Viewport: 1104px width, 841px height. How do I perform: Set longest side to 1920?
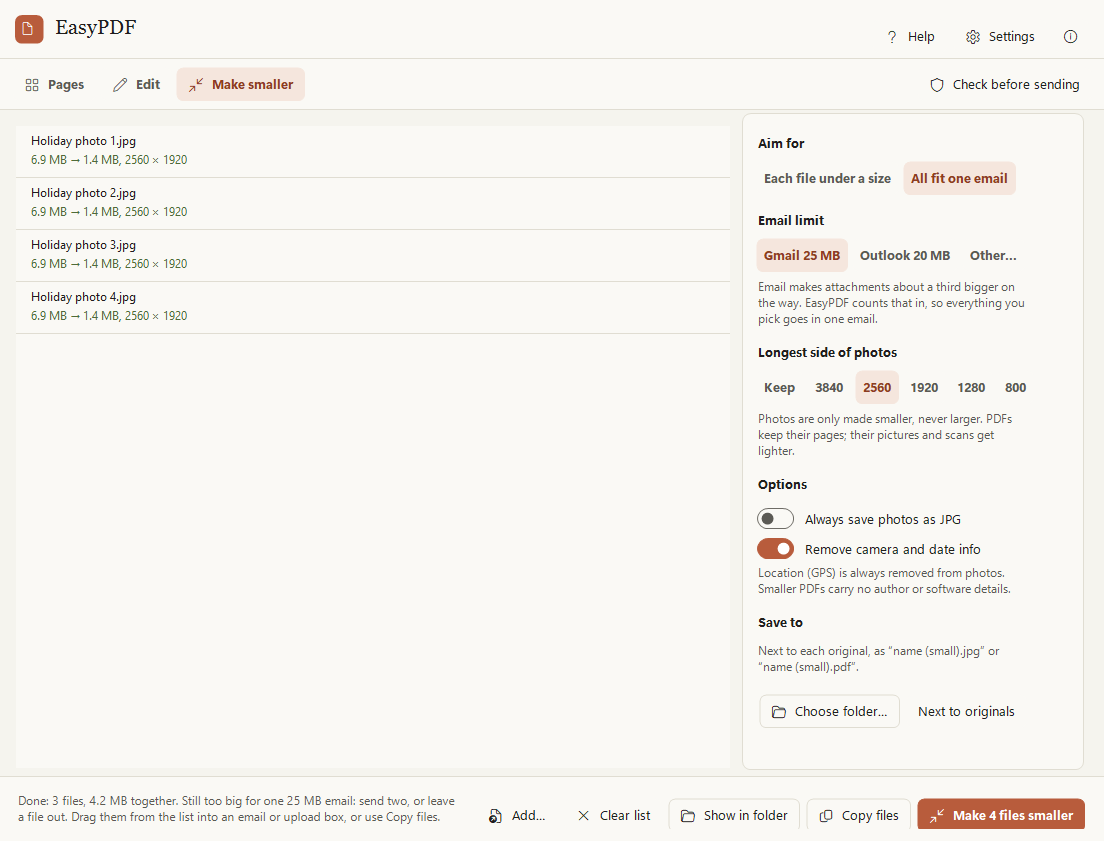click(924, 387)
